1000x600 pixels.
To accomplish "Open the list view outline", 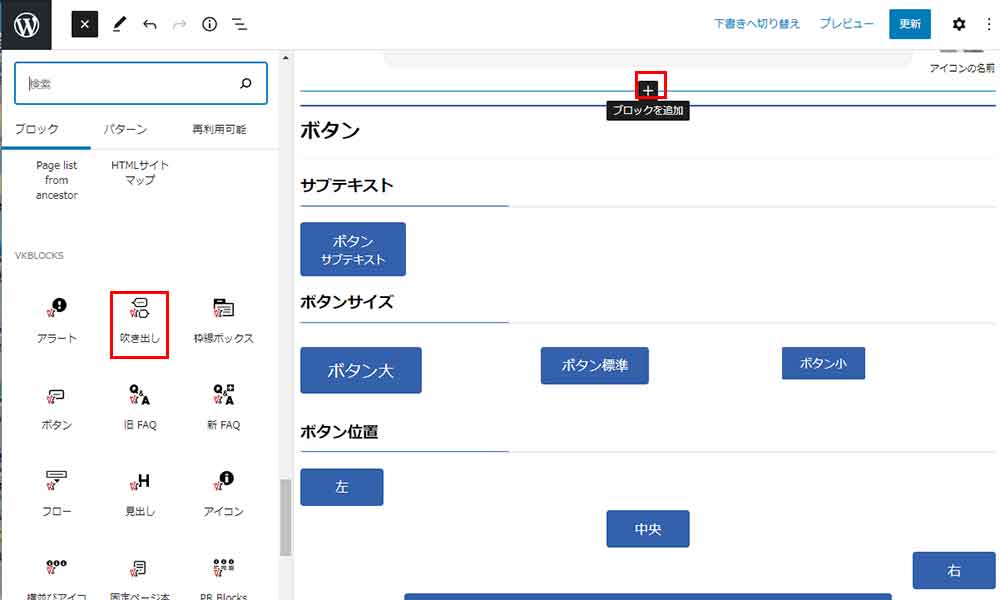I will [240, 24].
